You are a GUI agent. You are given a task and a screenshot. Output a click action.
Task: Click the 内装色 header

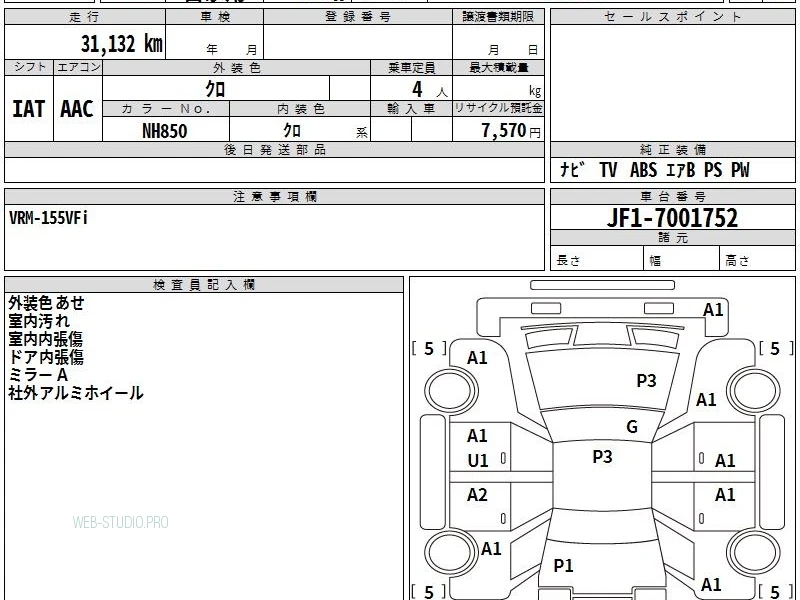click(301, 109)
